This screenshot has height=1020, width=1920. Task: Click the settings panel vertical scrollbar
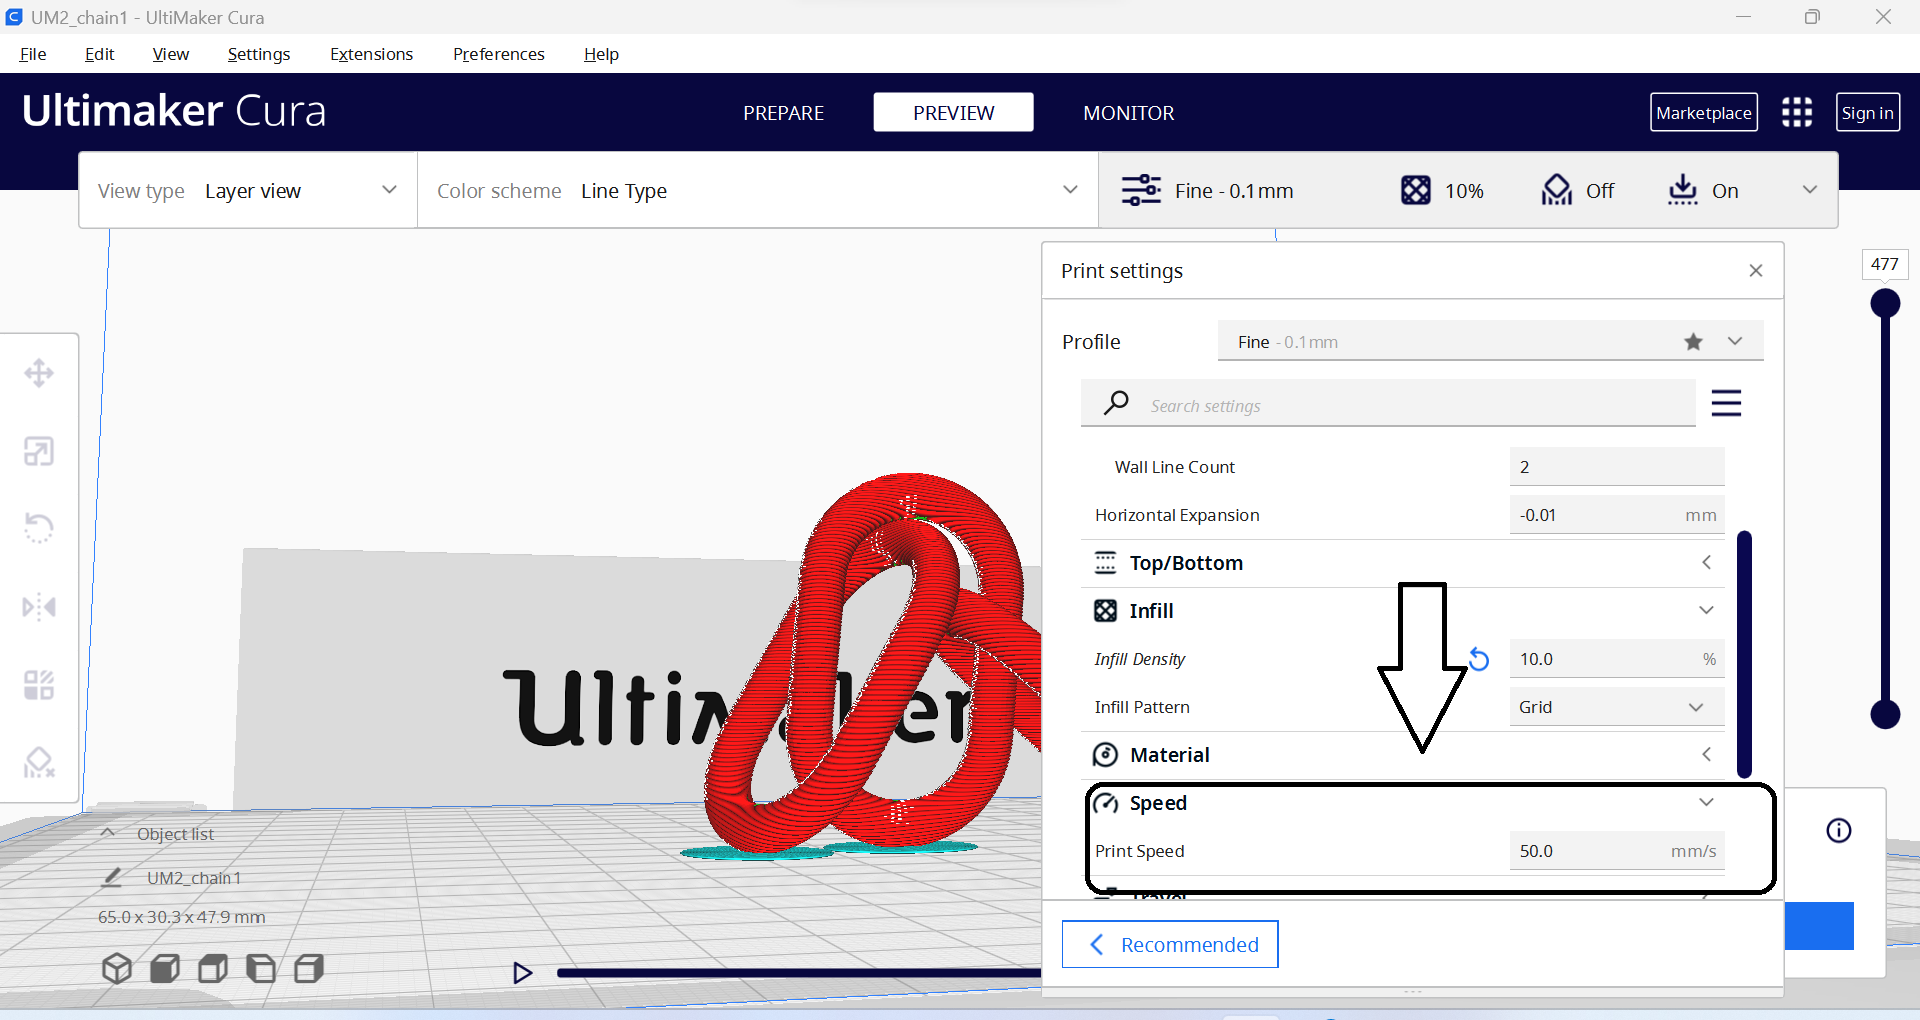click(1744, 654)
